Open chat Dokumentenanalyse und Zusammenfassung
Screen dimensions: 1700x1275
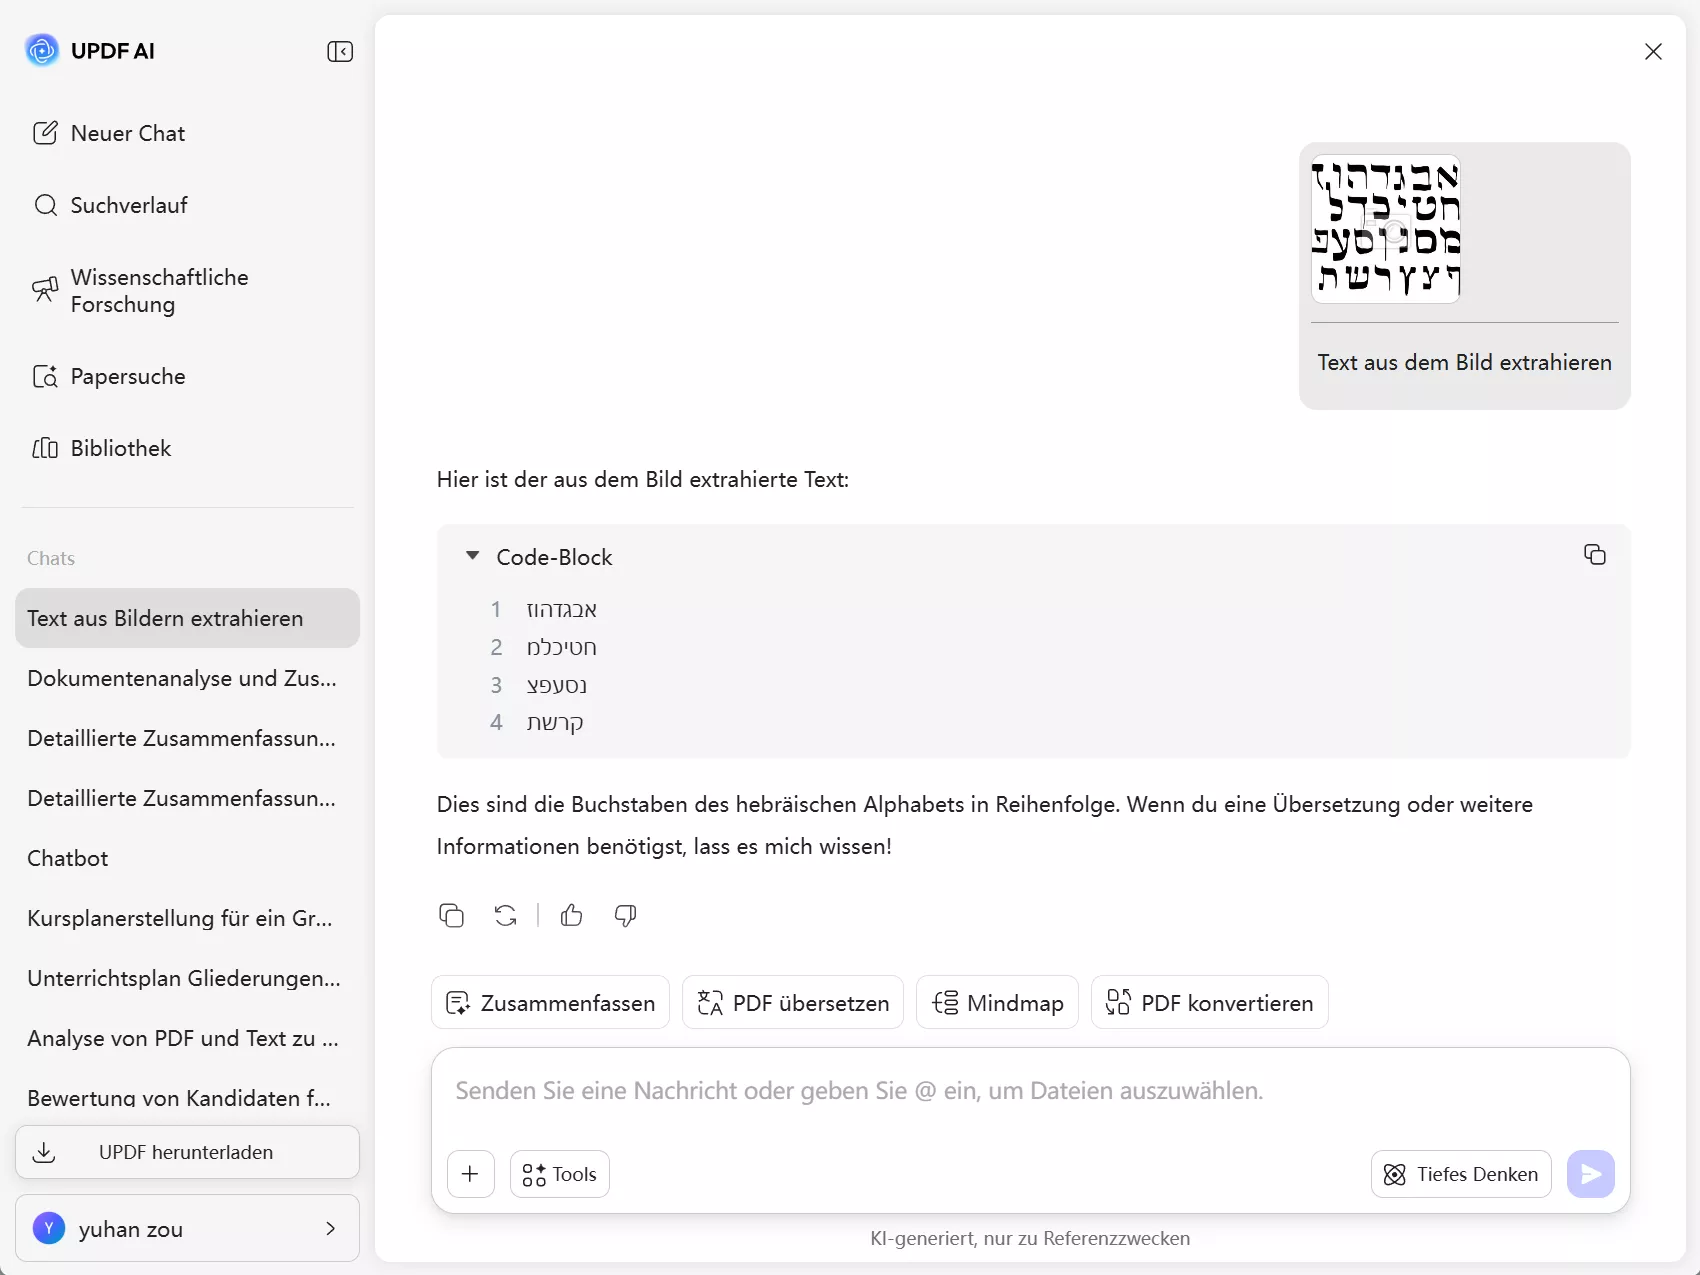pyautogui.click(x=181, y=678)
